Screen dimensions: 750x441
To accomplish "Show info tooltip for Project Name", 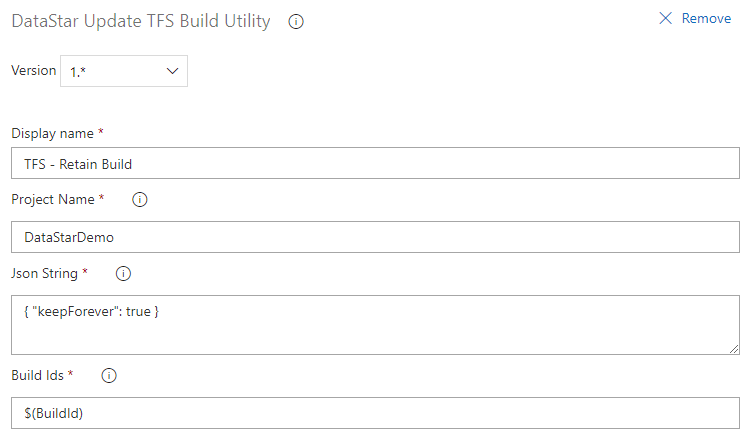I will [140, 200].
